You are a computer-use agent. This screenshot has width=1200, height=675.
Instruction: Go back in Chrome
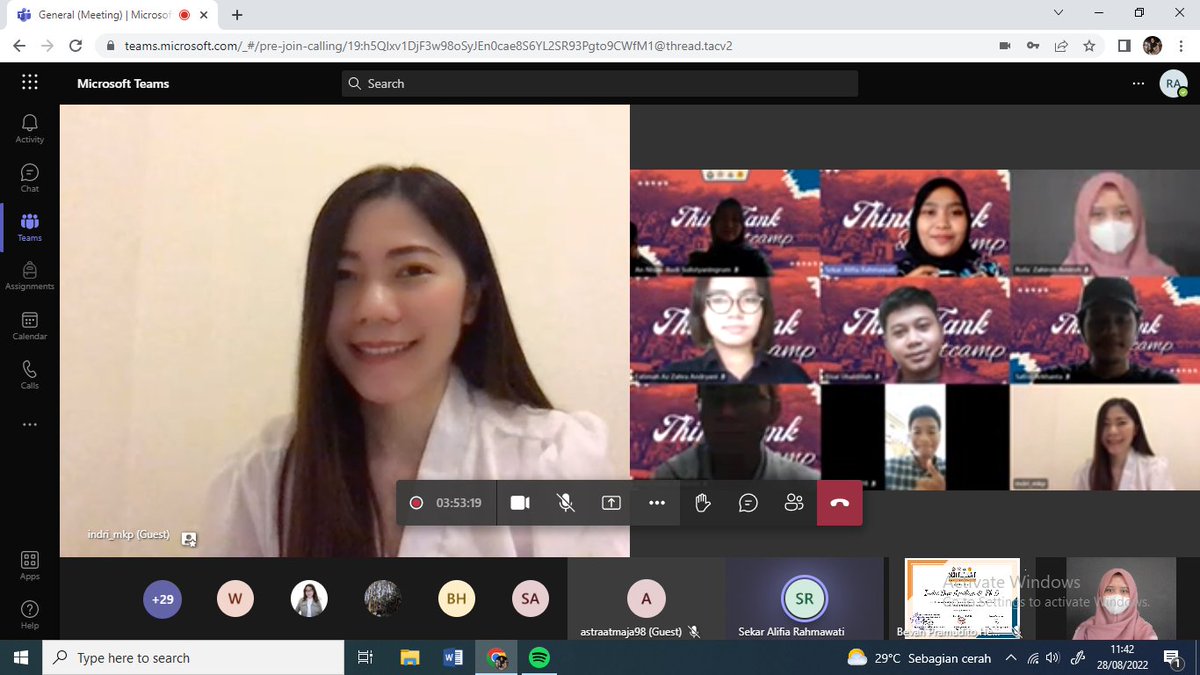[x=20, y=46]
